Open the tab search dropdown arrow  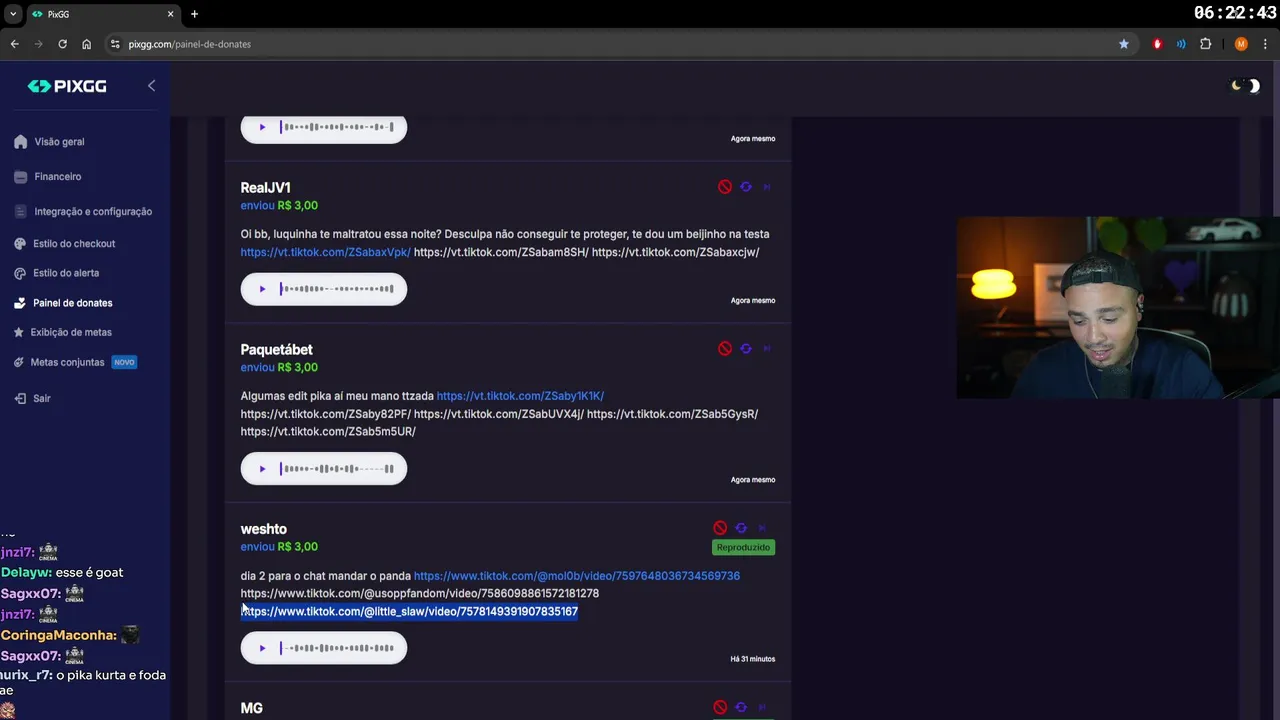(x=13, y=14)
